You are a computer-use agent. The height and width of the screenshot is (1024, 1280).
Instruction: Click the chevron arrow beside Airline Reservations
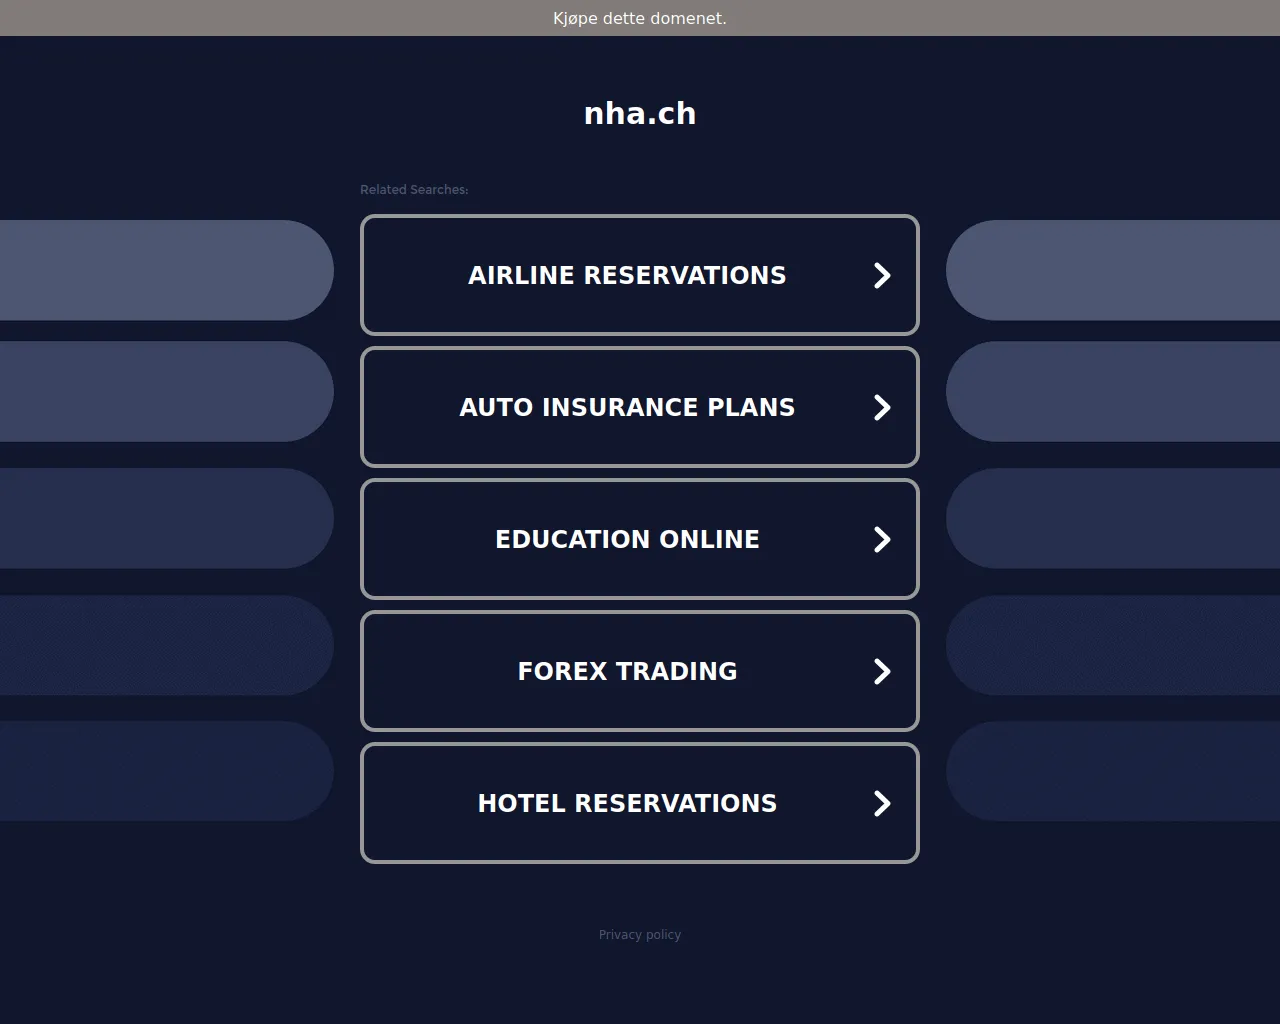[x=881, y=275]
